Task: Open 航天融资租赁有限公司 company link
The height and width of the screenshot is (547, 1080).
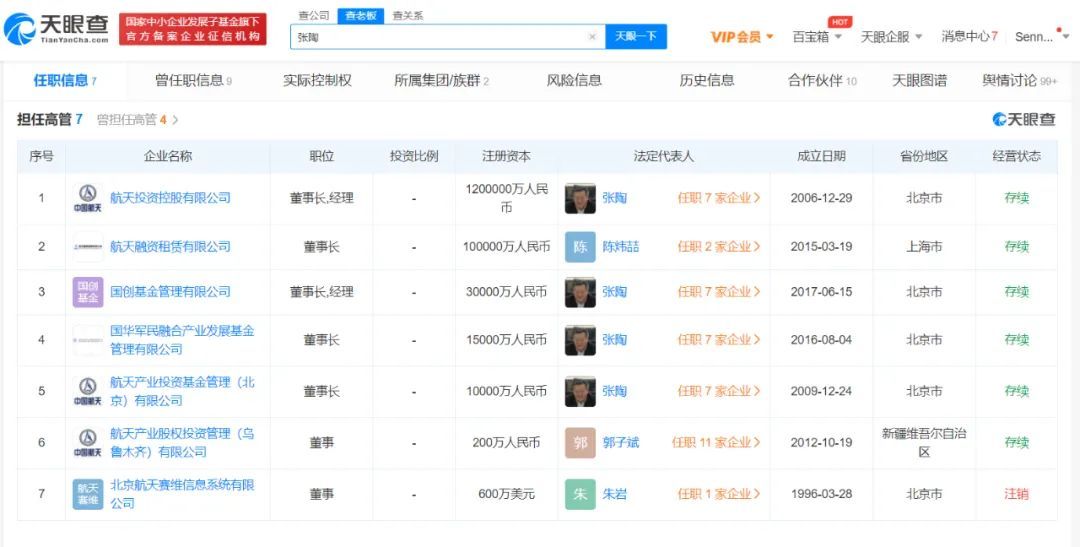Action: 170,247
